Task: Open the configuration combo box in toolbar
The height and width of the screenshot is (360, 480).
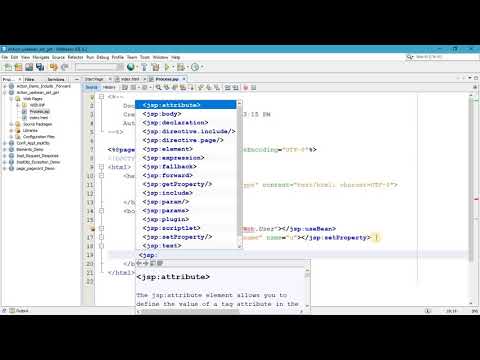Action: [99, 67]
